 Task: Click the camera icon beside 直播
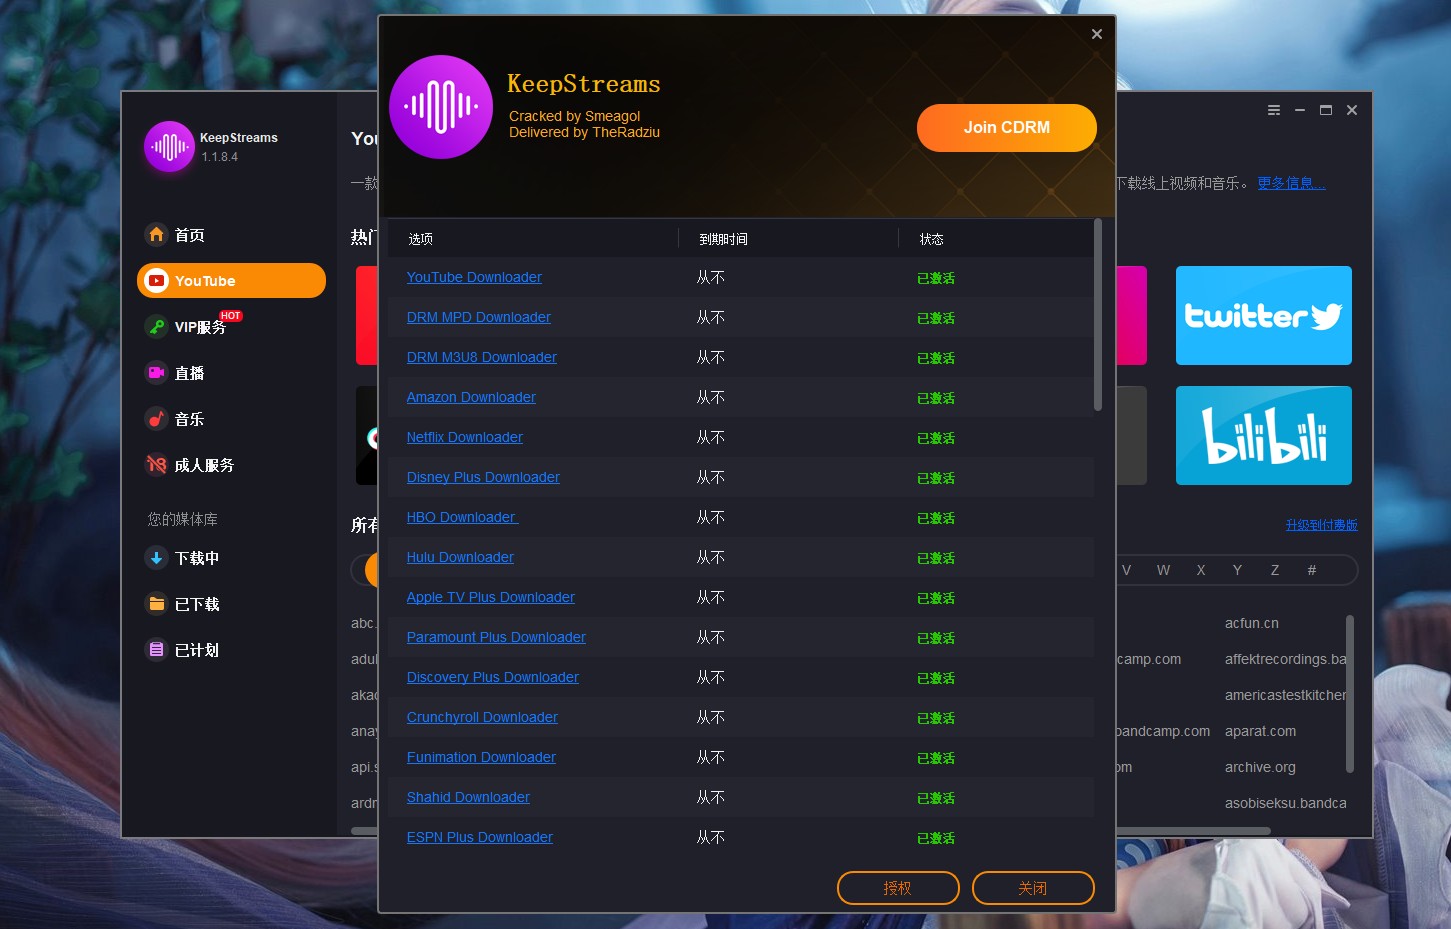point(156,372)
